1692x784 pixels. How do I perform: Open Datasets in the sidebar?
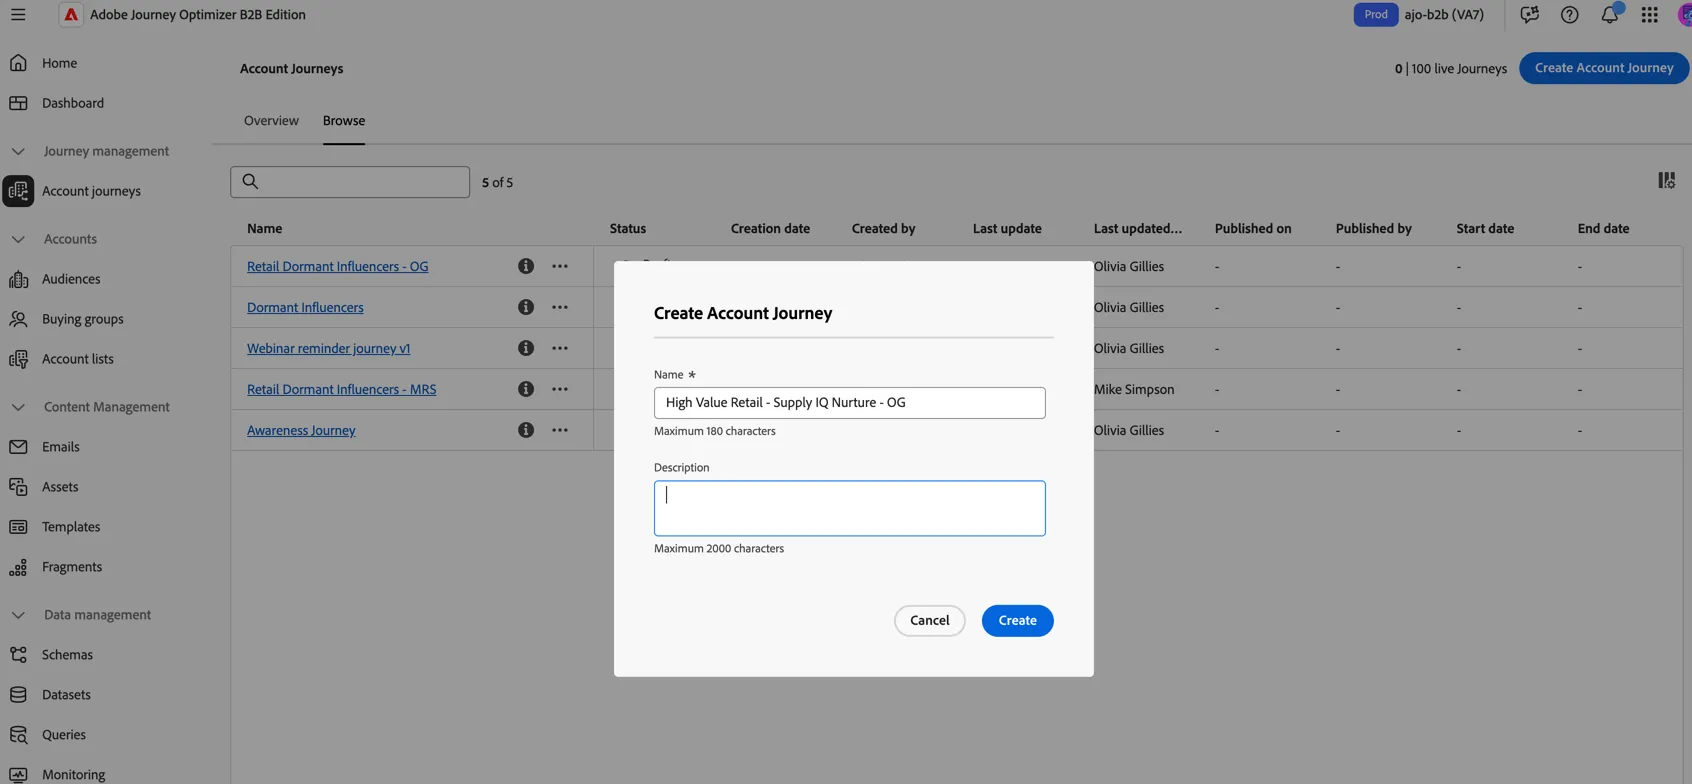pyautogui.click(x=66, y=695)
